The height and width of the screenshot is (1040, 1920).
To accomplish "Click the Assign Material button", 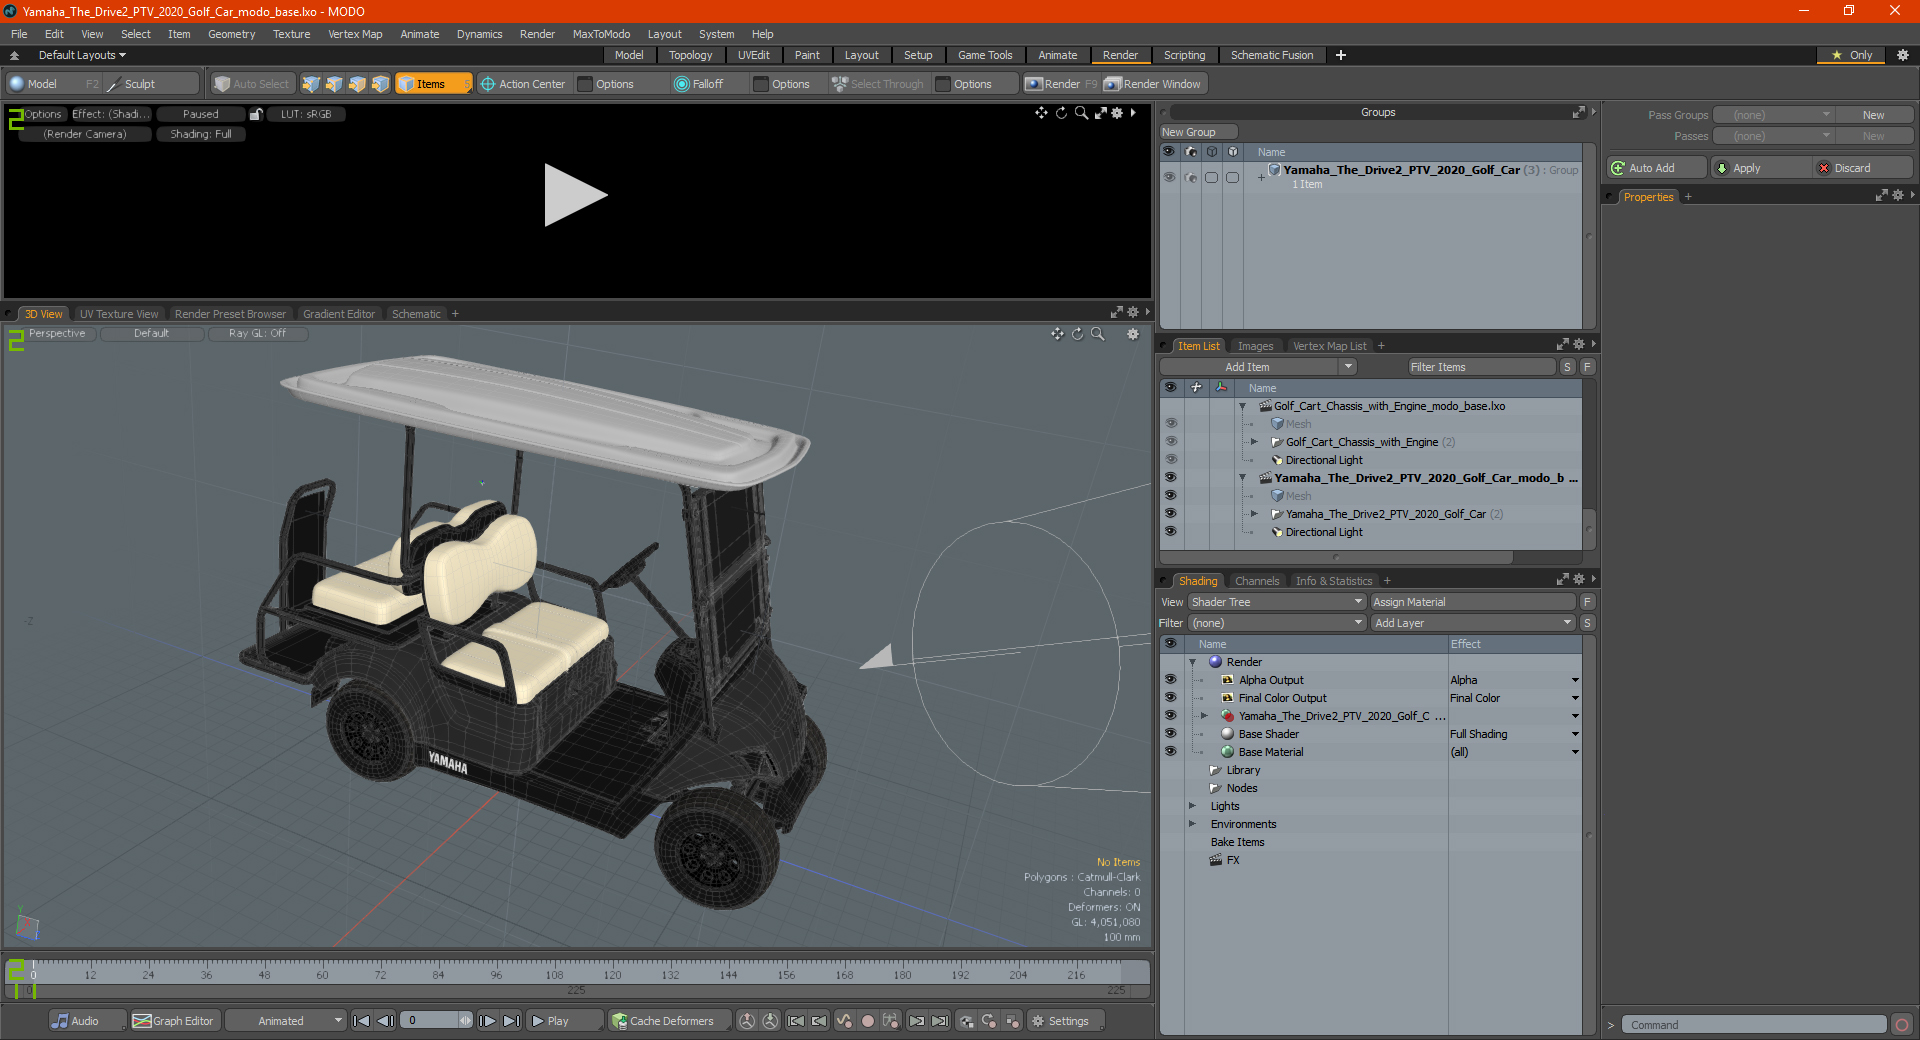I will click(1472, 602).
